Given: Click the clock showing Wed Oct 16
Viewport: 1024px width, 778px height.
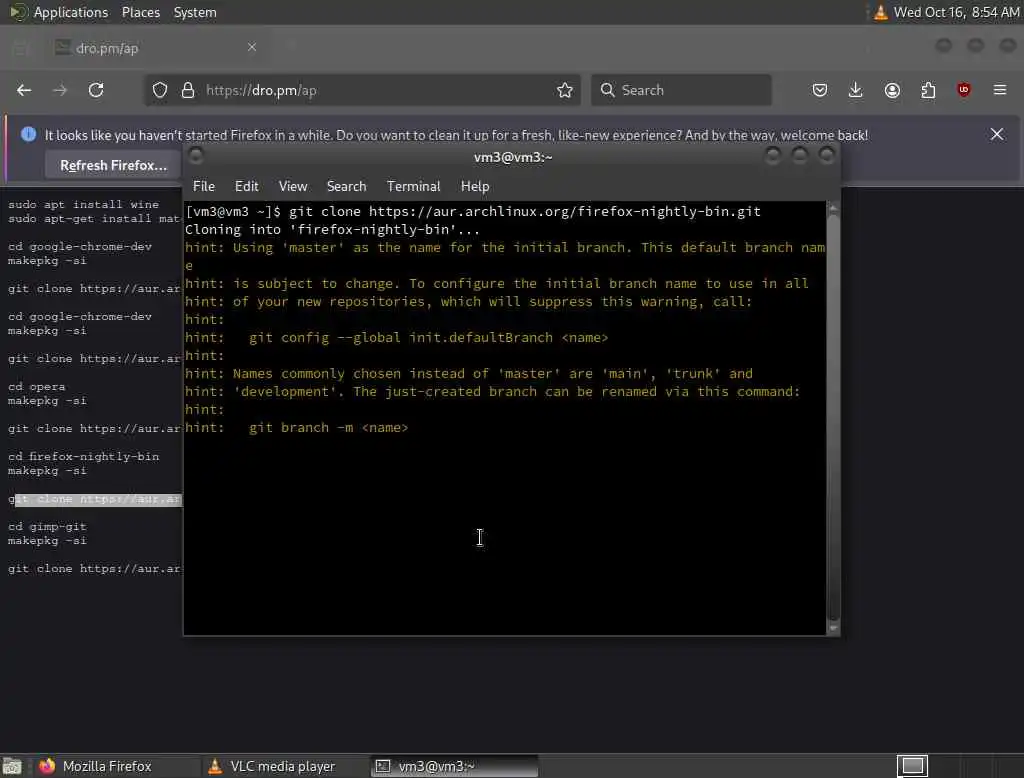Looking at the screenshot, I should click(x=956, y=12).
